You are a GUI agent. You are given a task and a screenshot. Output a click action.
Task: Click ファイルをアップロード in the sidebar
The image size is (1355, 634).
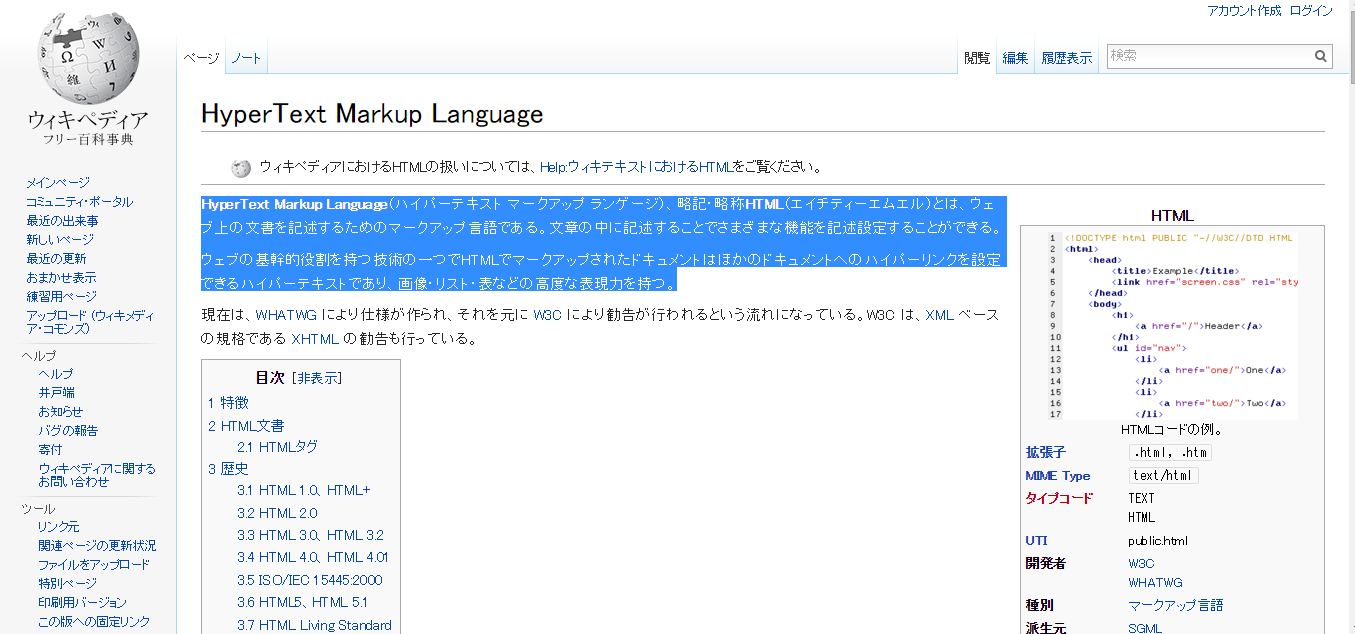(x=94, y=564)
